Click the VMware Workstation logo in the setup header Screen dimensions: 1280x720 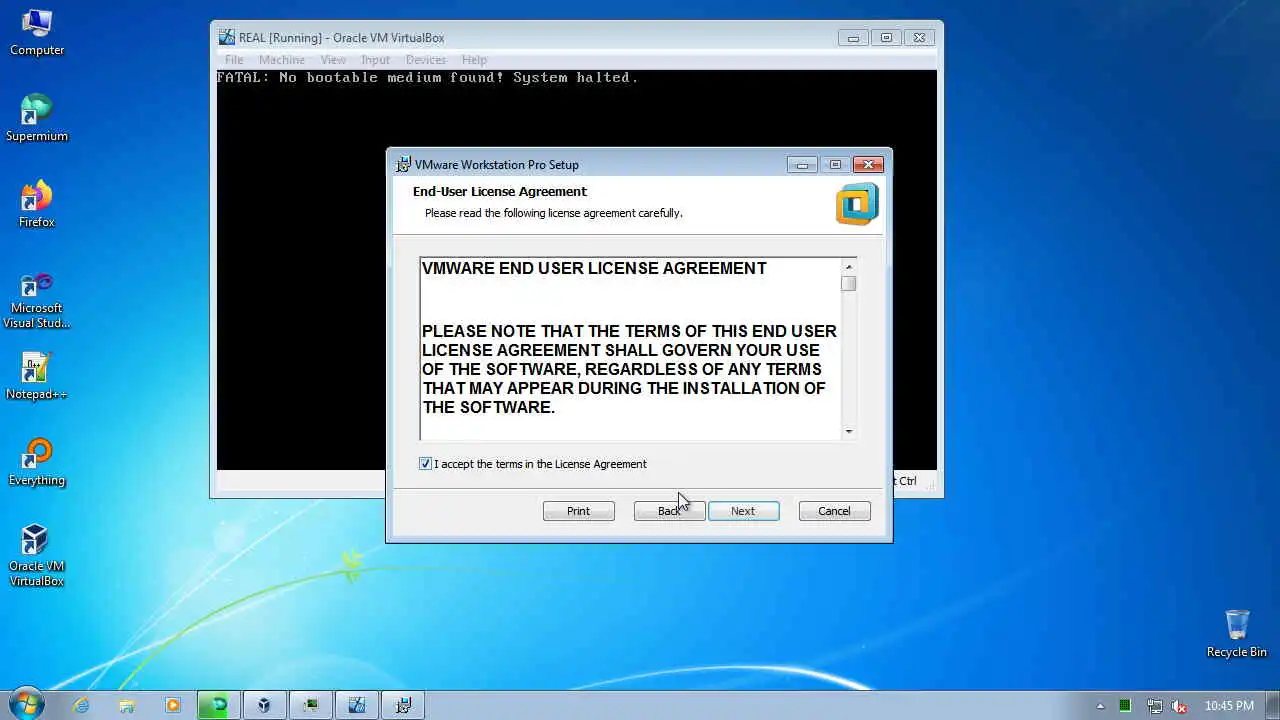coord(857,204)
